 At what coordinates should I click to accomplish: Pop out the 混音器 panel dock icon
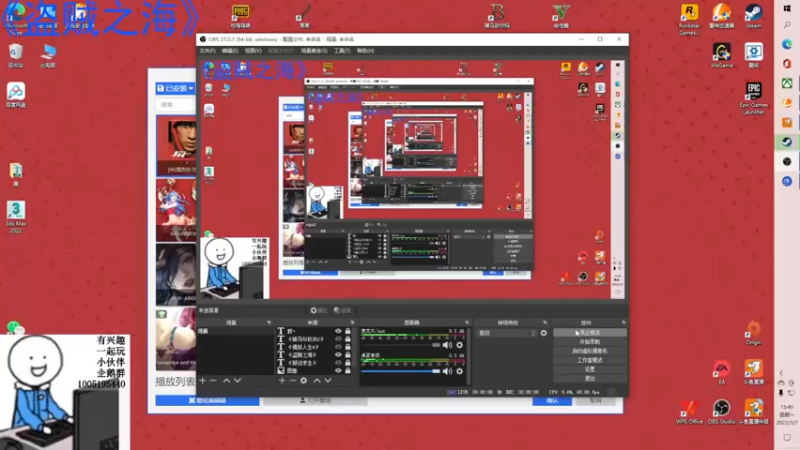(x=467, y=322)
